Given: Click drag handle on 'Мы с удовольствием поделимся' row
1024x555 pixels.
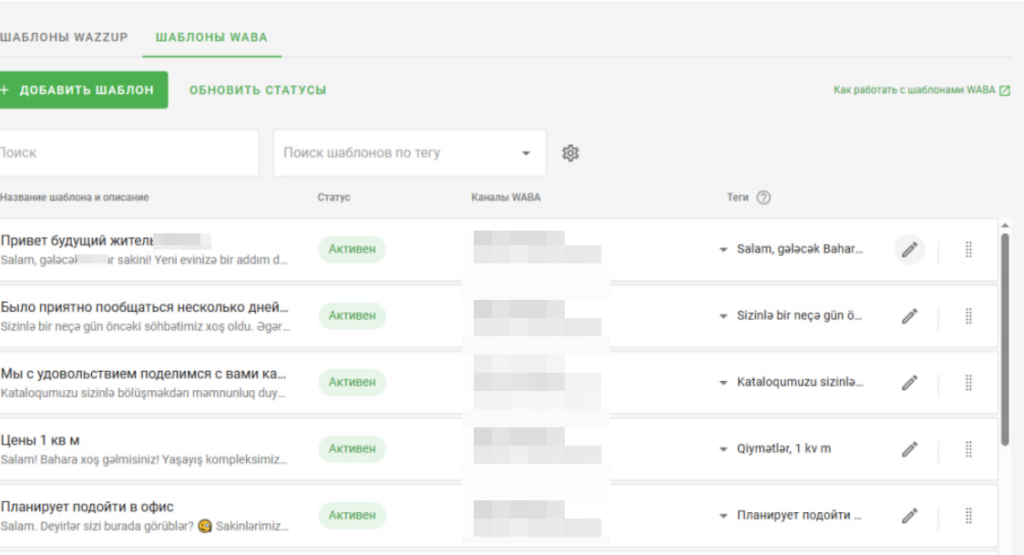Looking at the screenshot, I should (968, 383).
